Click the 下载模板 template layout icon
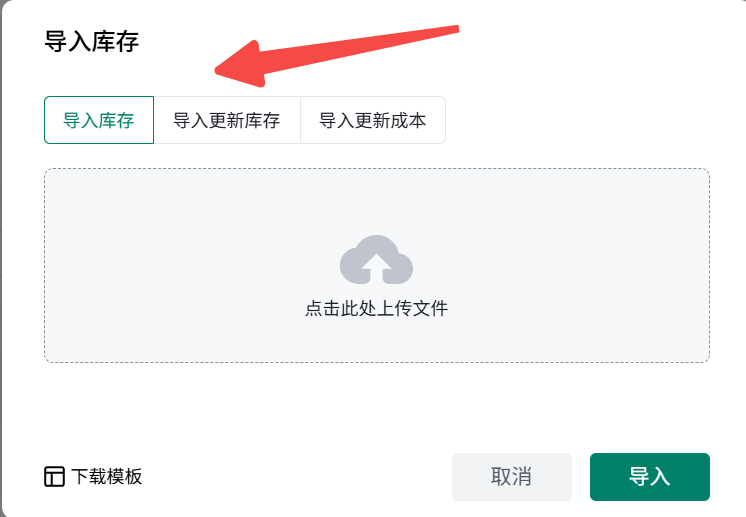Viewport: 746px width, 517px height. (x=55, y=477)
